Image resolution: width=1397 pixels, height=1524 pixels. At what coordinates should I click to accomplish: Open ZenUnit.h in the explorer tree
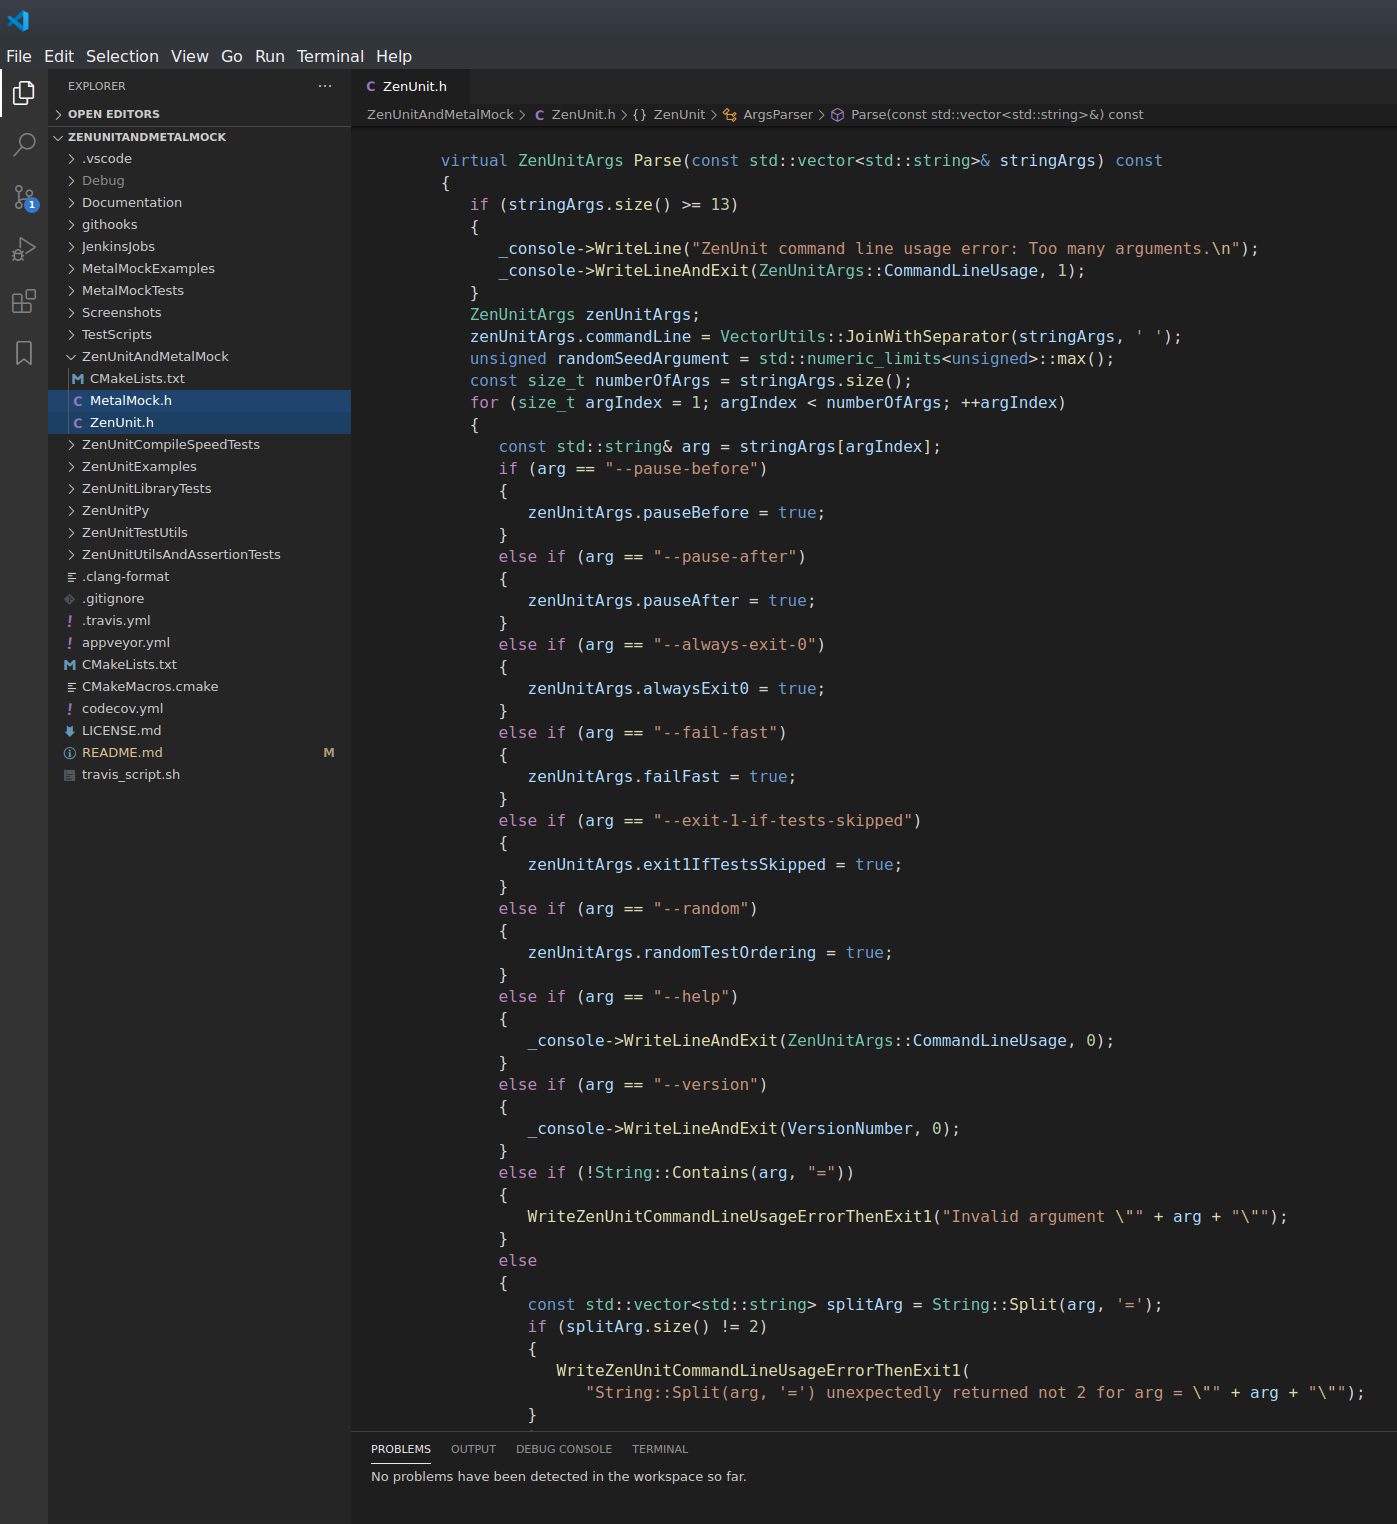pos(200,423)
